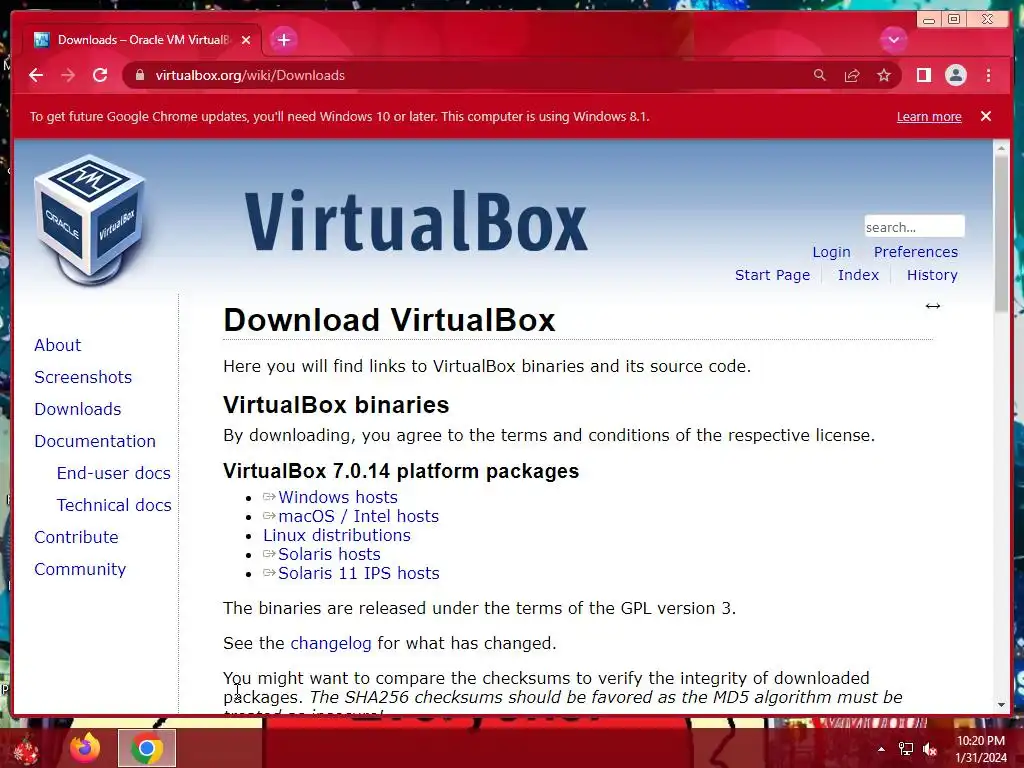Open the network tray icon
The height and width of the screenshot is (768, 1024).
click(x=906, y=749)
